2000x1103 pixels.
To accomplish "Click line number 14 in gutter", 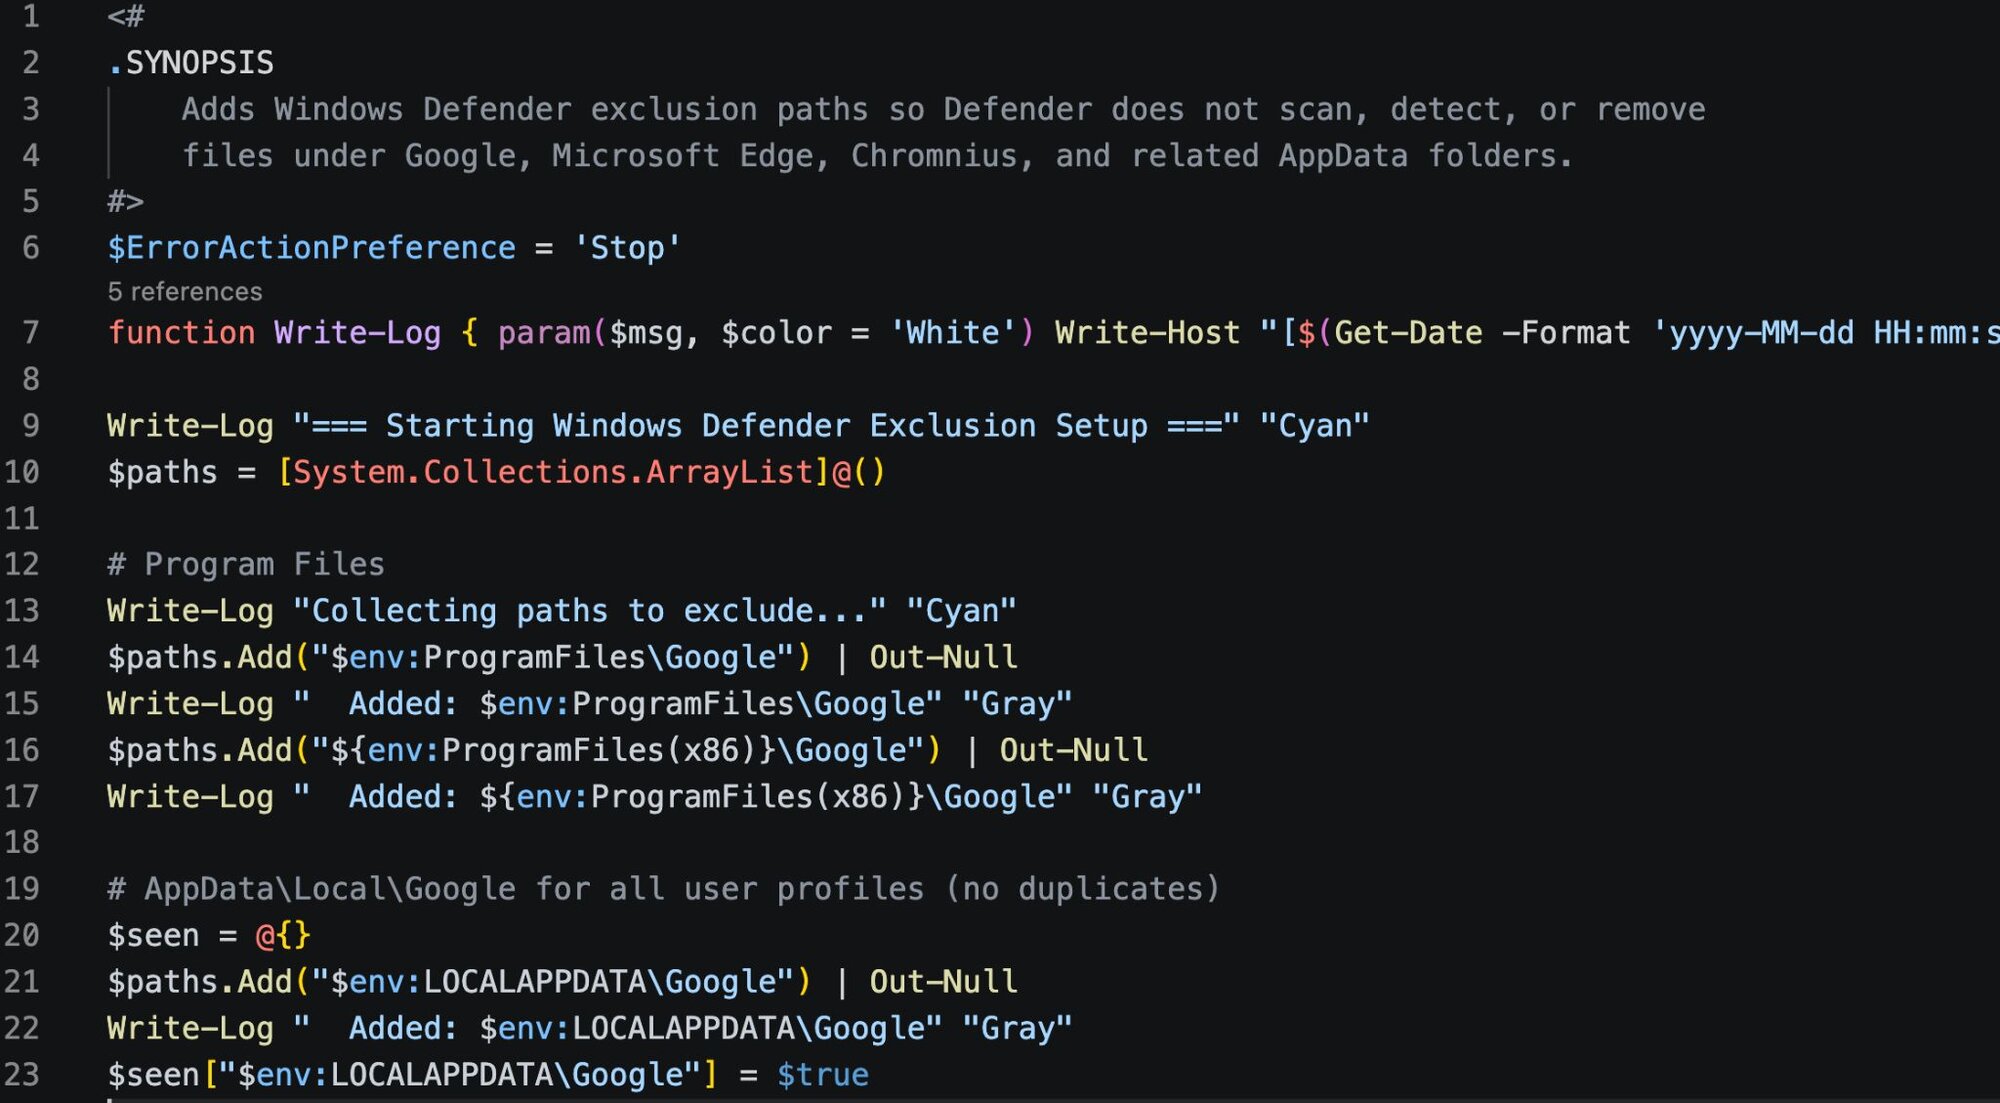I will pos(22,657).
